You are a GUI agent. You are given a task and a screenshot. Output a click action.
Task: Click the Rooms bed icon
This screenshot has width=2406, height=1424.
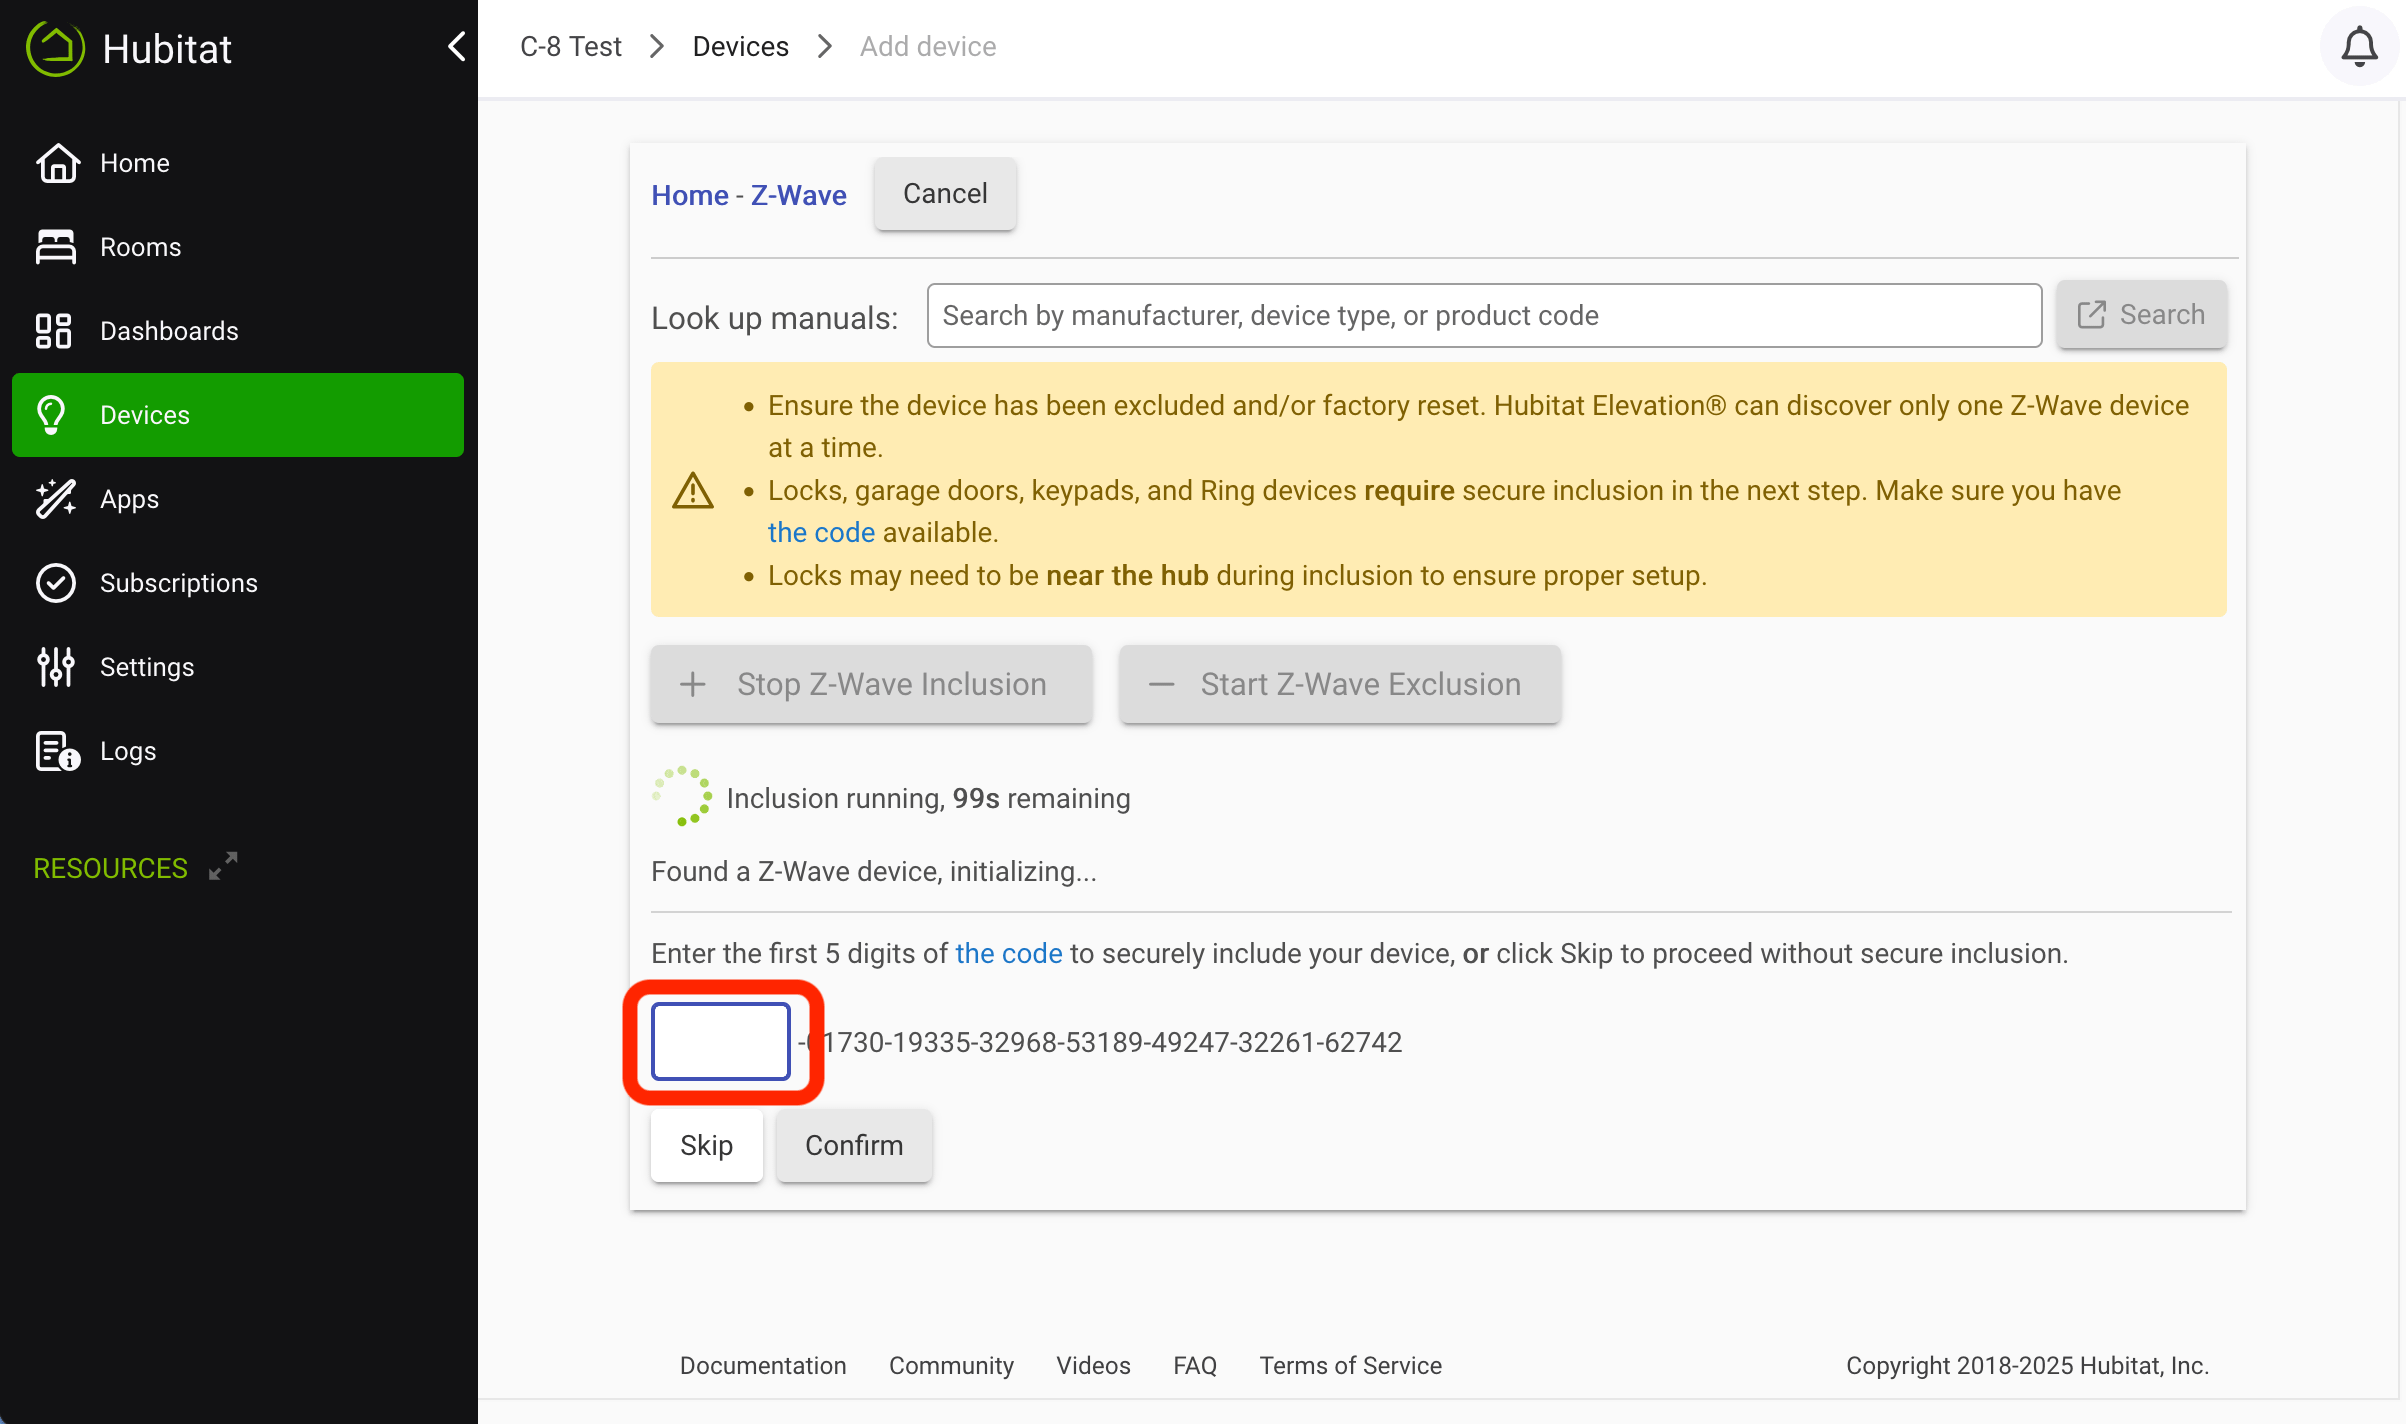(x=56, y=247)
